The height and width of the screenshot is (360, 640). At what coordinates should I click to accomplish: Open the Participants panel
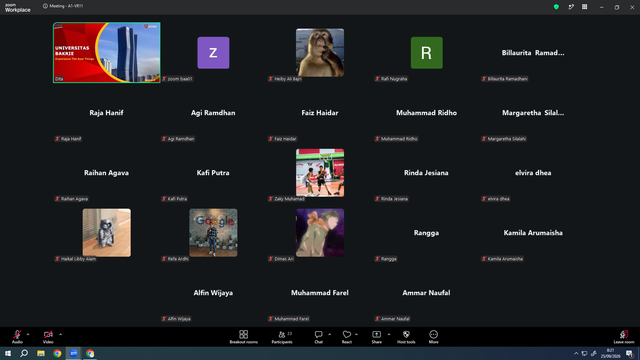(282, 337)
